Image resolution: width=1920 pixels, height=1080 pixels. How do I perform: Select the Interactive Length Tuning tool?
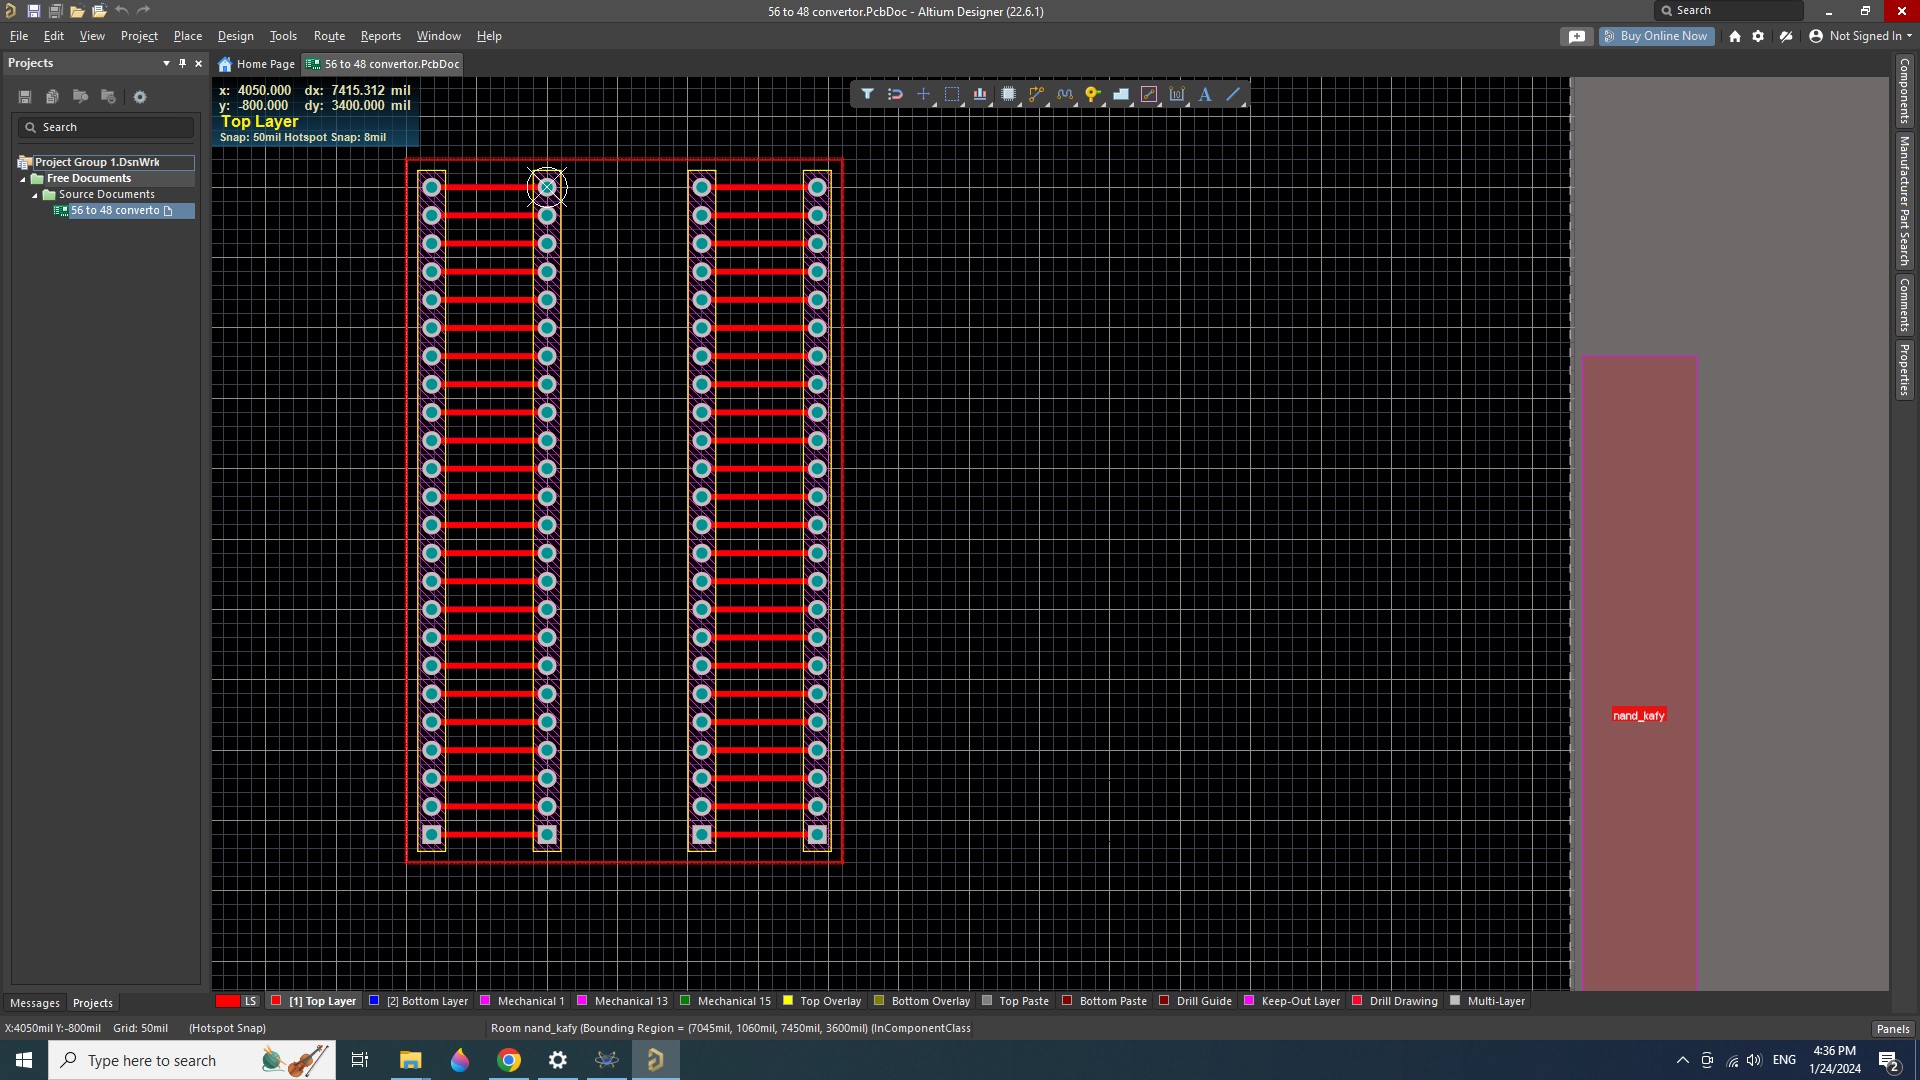[x=1064, y=94]
